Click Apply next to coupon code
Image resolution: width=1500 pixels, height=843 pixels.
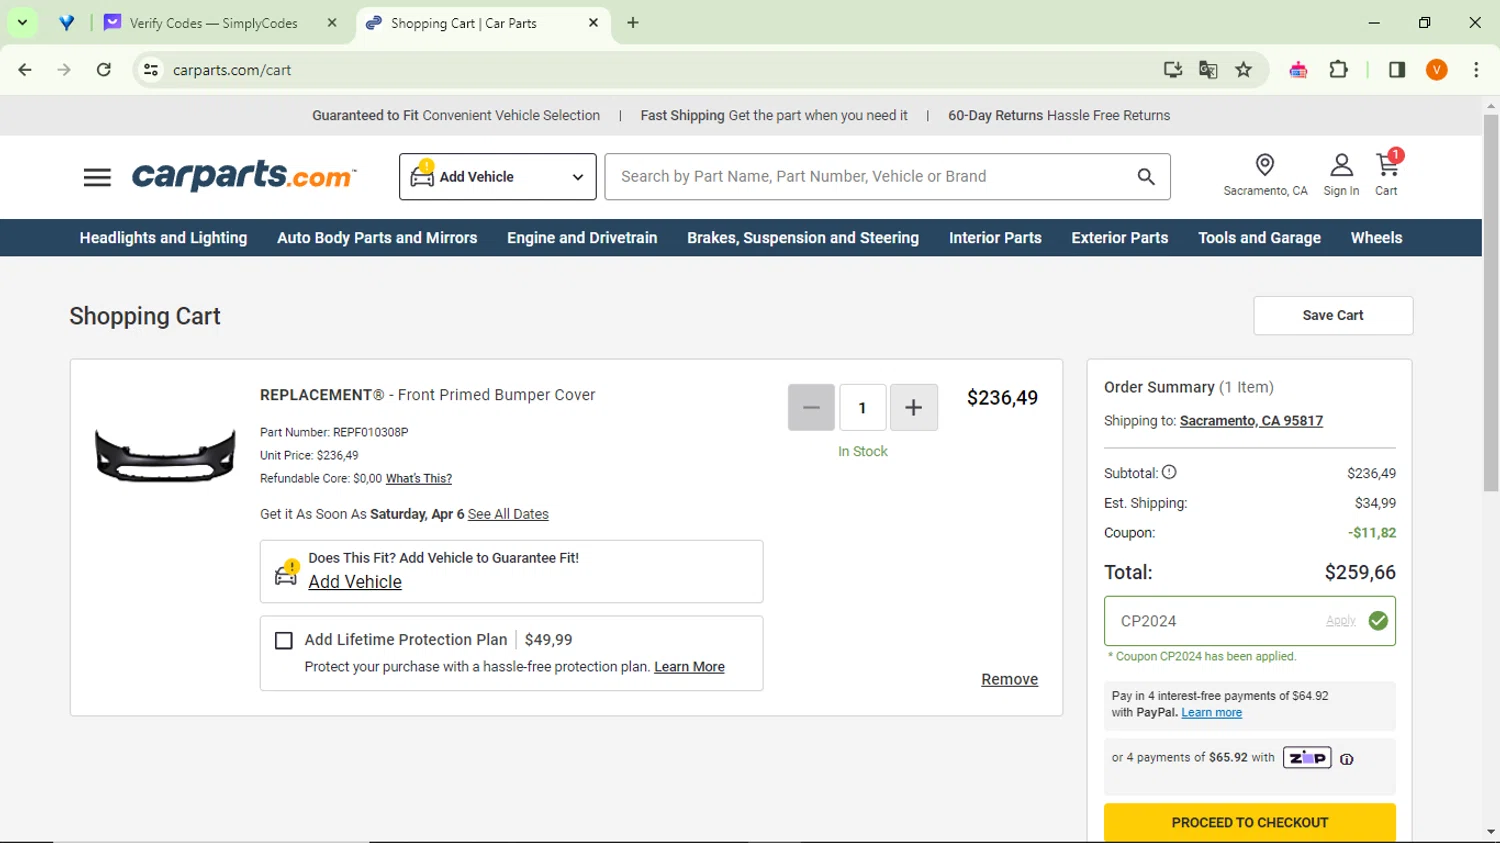[x=1340, y=621]
